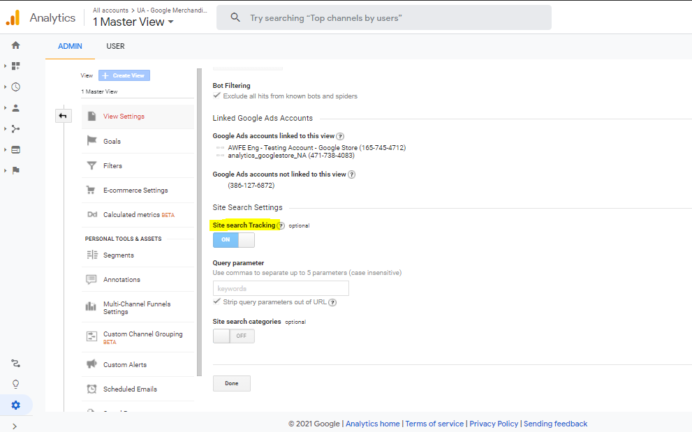Turn on Site search categories toggle

pos(234,336)
